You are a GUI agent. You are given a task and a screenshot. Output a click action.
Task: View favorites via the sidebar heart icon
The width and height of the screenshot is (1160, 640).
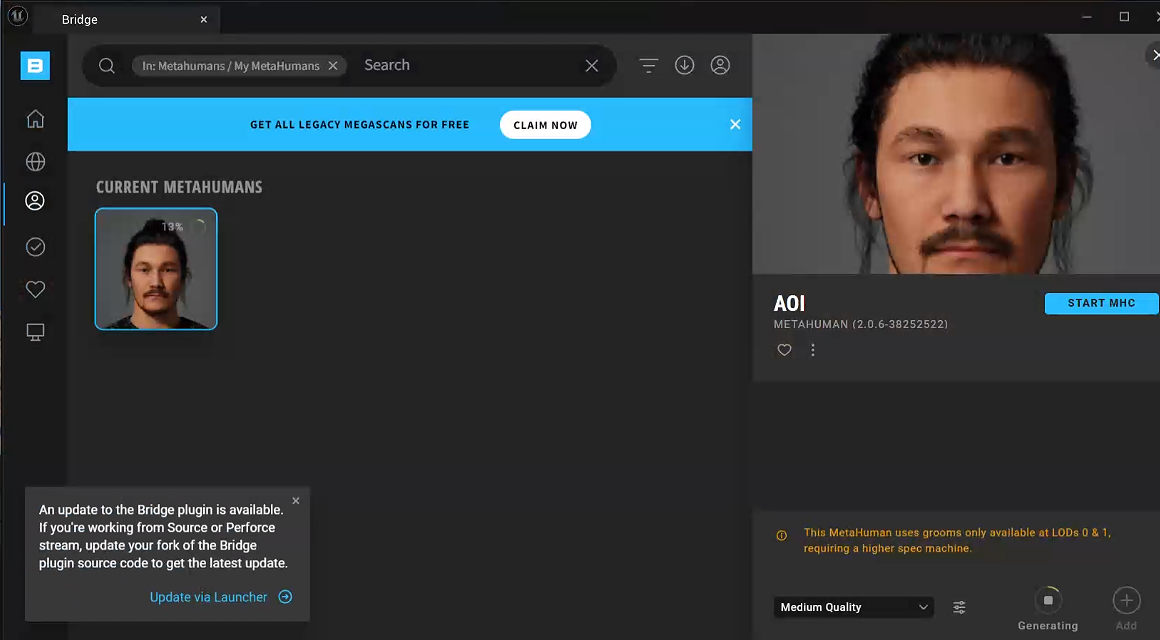(x=35, y=289)
